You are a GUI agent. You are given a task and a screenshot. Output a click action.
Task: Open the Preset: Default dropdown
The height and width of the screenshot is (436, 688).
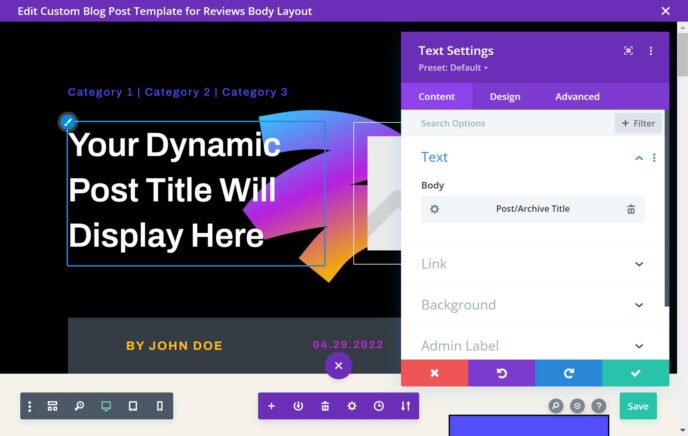coord(453,68)
